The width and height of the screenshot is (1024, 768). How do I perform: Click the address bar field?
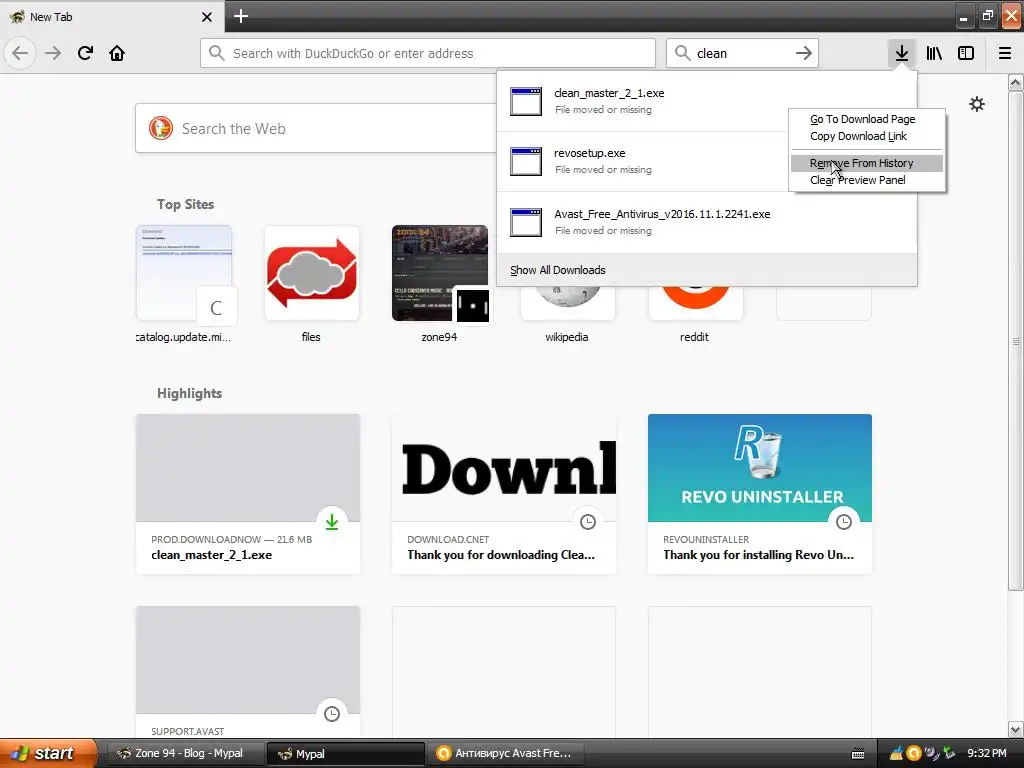pos(428,53)
